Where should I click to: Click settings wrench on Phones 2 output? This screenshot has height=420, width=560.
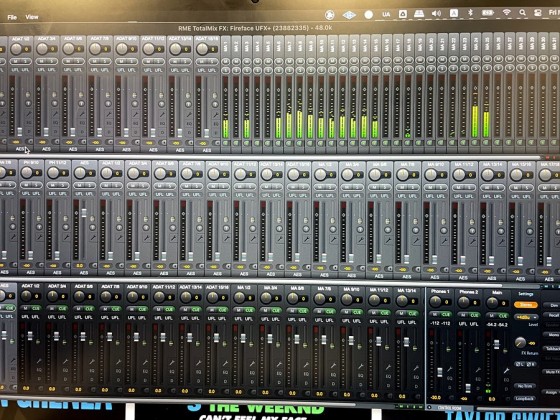pos(478,370)
